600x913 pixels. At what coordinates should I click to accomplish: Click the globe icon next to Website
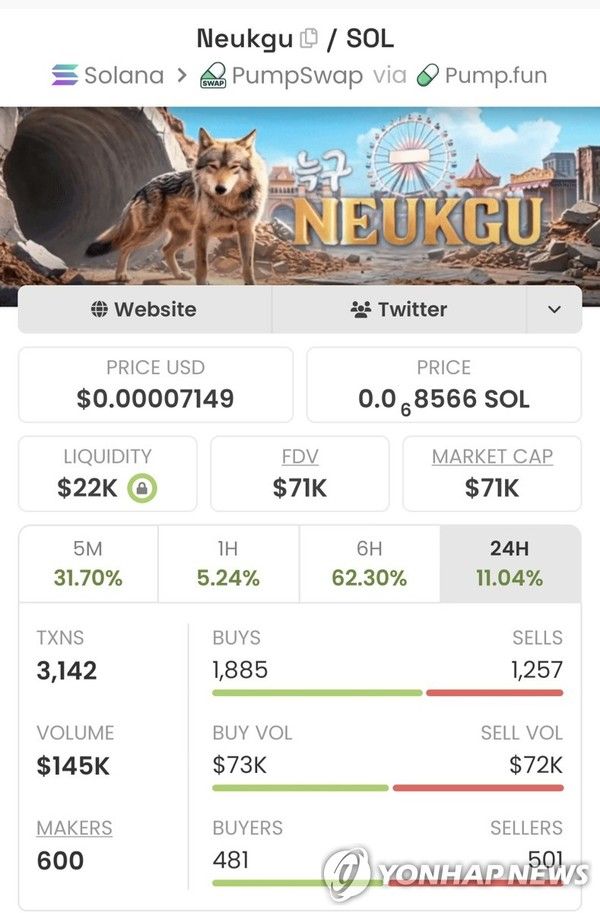click(x=101, y=310)
